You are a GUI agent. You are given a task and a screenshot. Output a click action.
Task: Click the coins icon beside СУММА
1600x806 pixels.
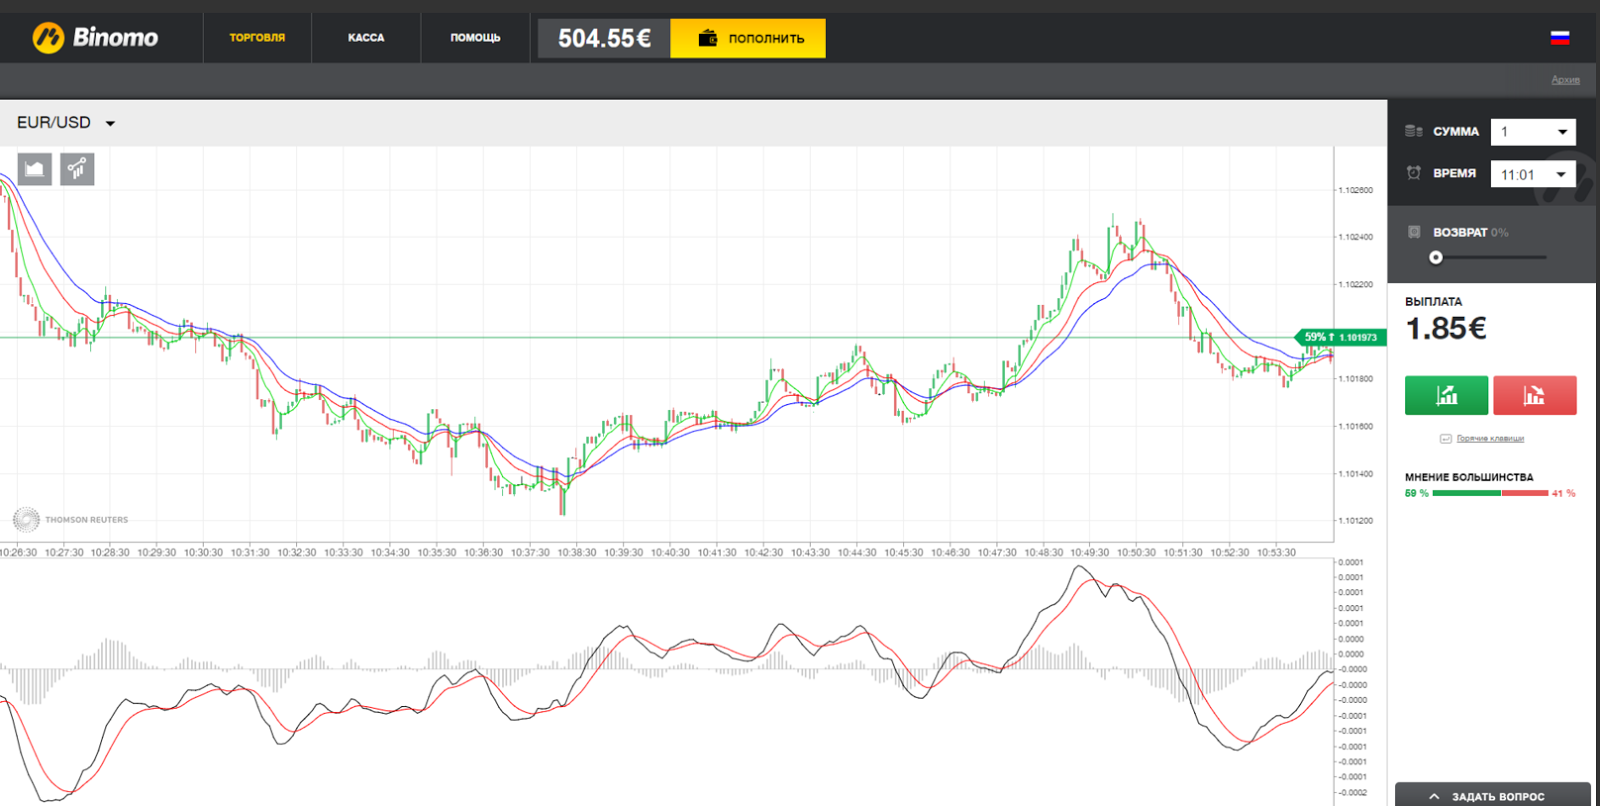pos(1414,131)
